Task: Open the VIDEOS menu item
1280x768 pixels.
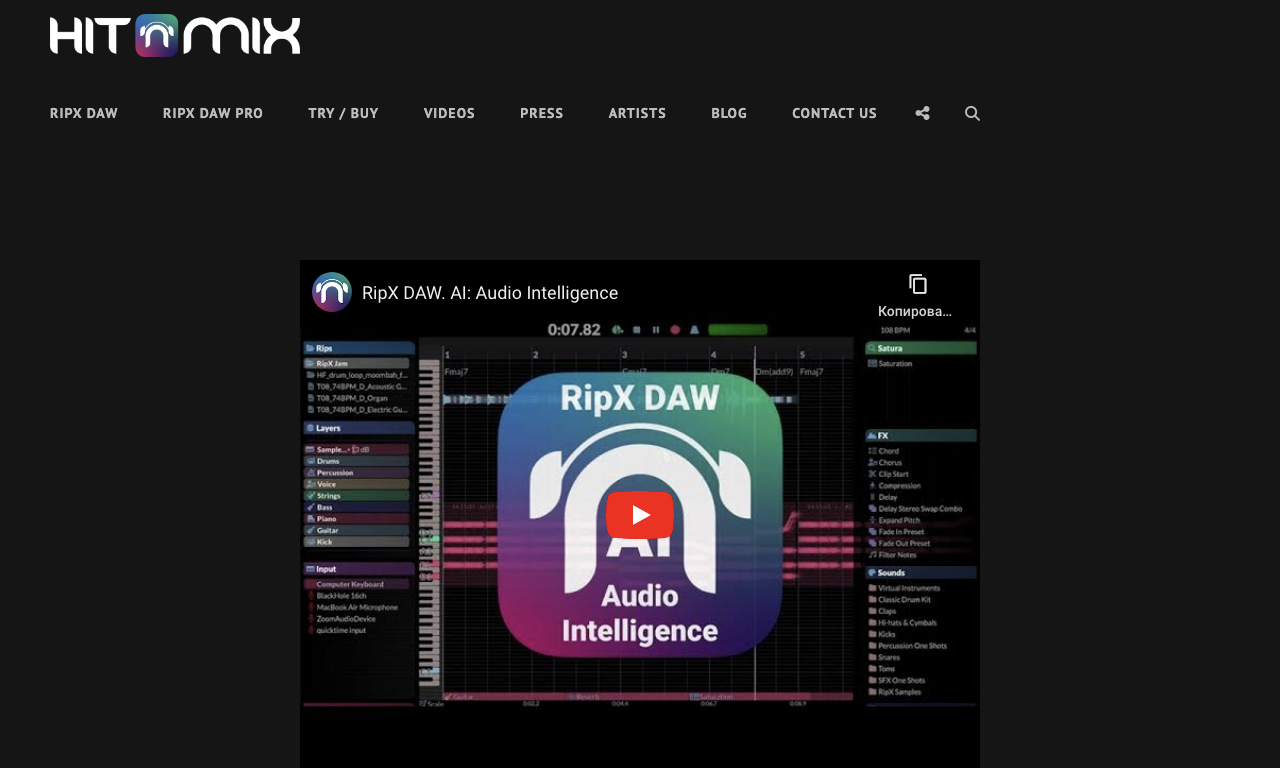Action: pos(449,113)
